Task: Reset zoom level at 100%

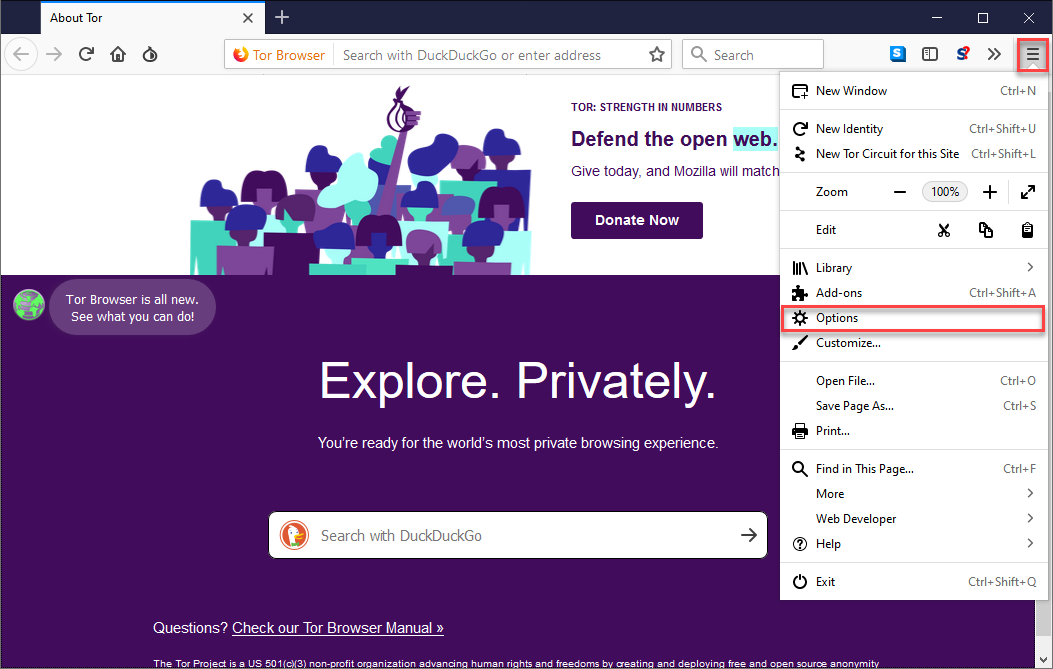Action: [x=945, y=192]
